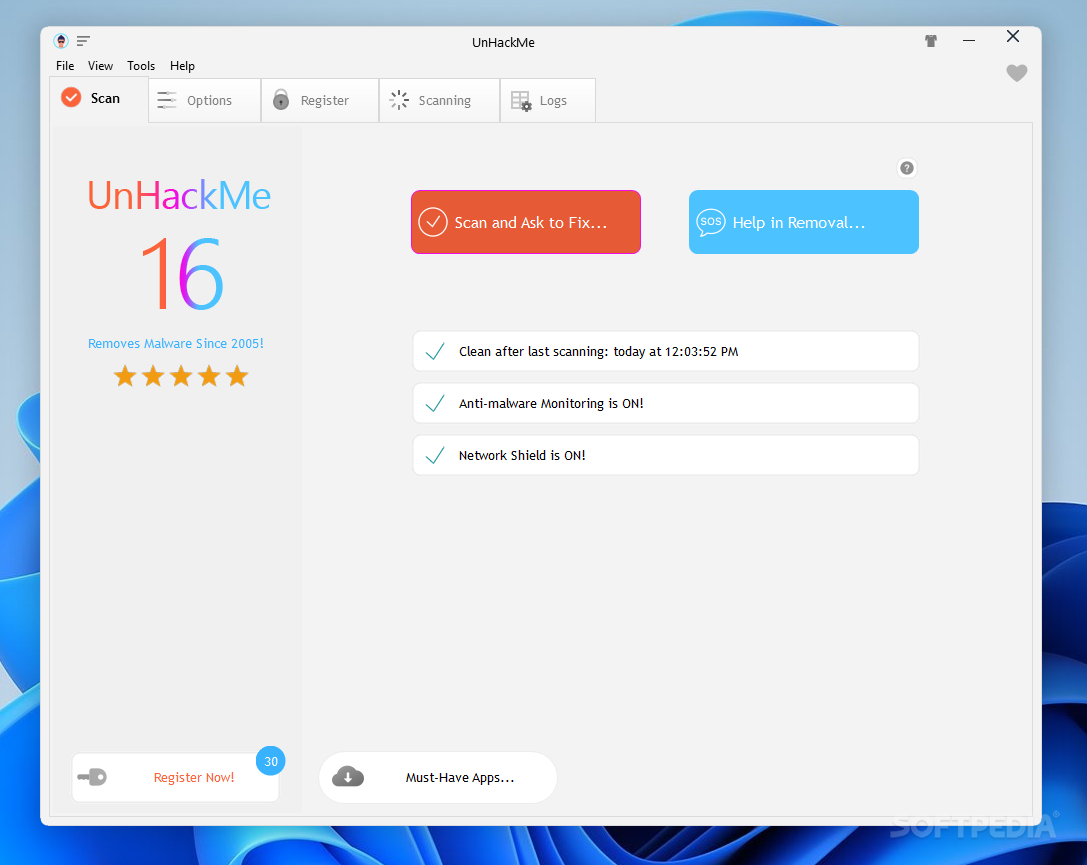The height and width of the screenshot is (865, 1087).
Task: Expand the View menu
Action: pyautogui.click(x=100, y=66)
